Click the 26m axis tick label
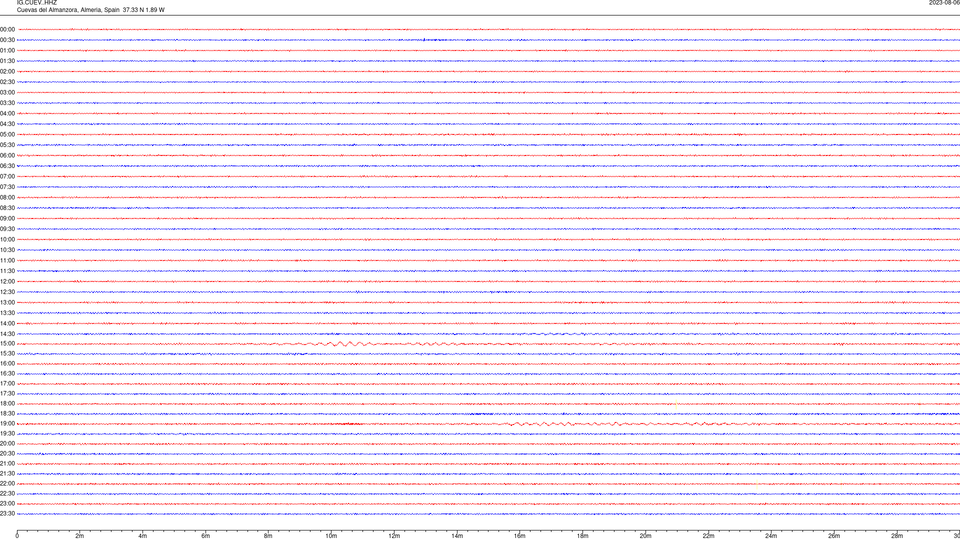This screenshot has width=960, height=540. pyautogui.click(x=834, y=536)
